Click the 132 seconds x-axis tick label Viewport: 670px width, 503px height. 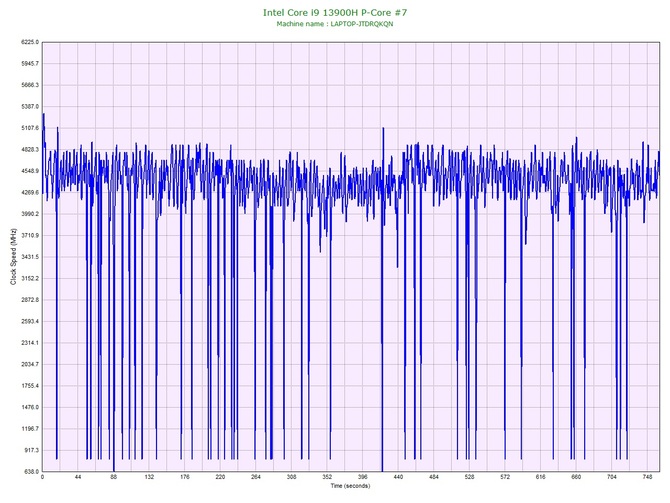149,477
